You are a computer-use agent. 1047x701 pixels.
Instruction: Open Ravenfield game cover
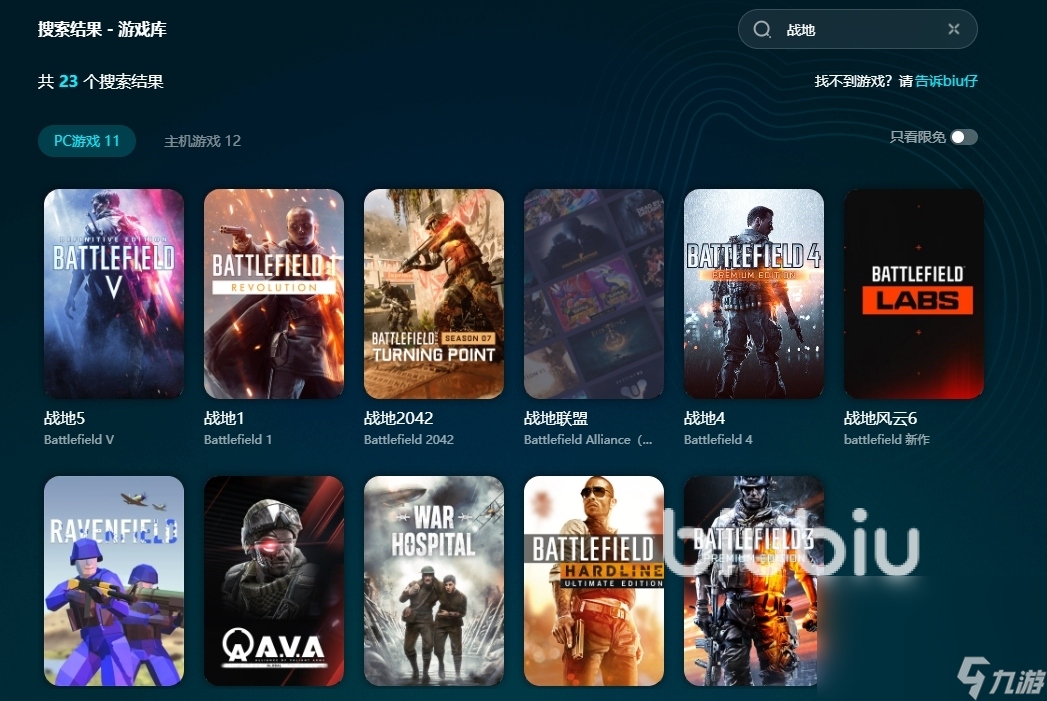click(x=114, y=581)
